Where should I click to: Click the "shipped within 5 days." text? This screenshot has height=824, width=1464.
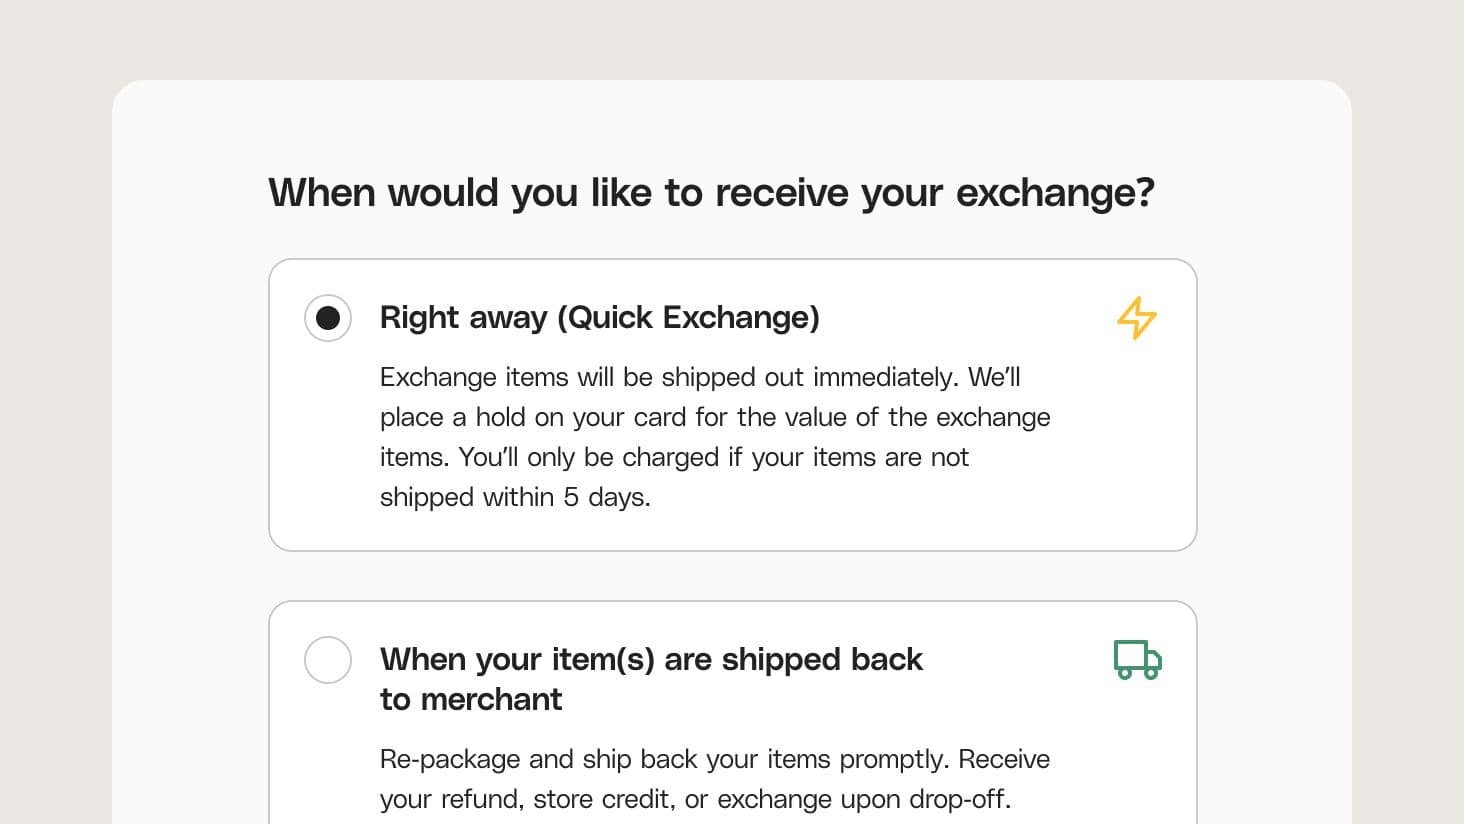coord(515,498)
